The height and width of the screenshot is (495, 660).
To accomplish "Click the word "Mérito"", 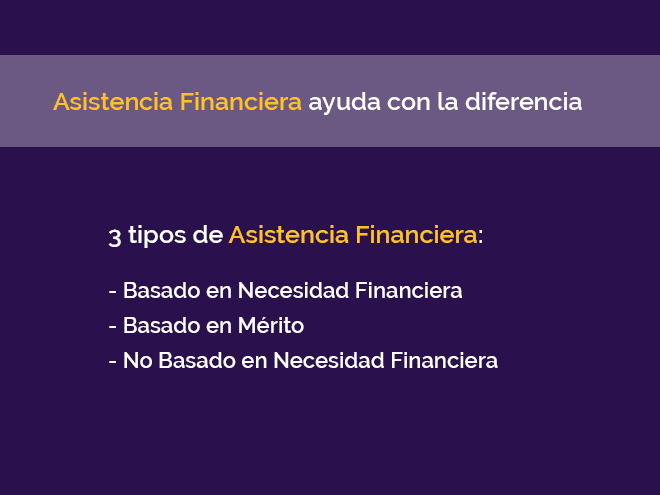I will [x=269, y=326].
